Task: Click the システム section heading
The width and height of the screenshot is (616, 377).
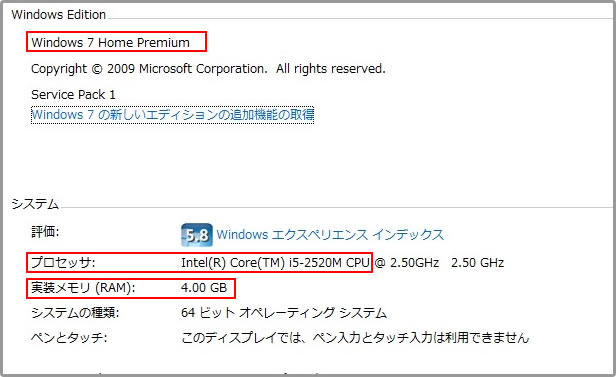Action: pos(35,204)
